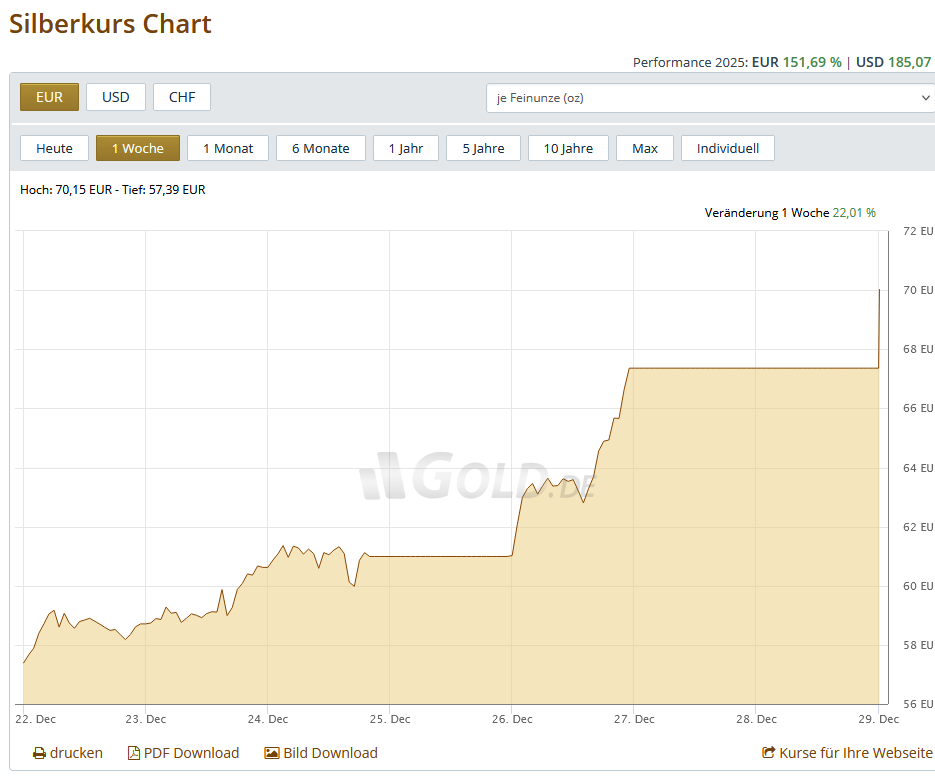Click the 'Hoch: 70,15 EUR - Tief: 57,39 EUR' text

[113, 190]
